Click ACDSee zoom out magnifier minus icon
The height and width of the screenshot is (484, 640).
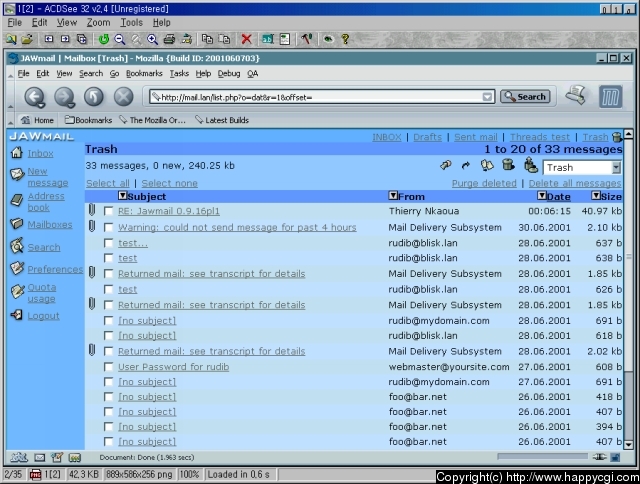pyautogui.click(x=120, y=39)
